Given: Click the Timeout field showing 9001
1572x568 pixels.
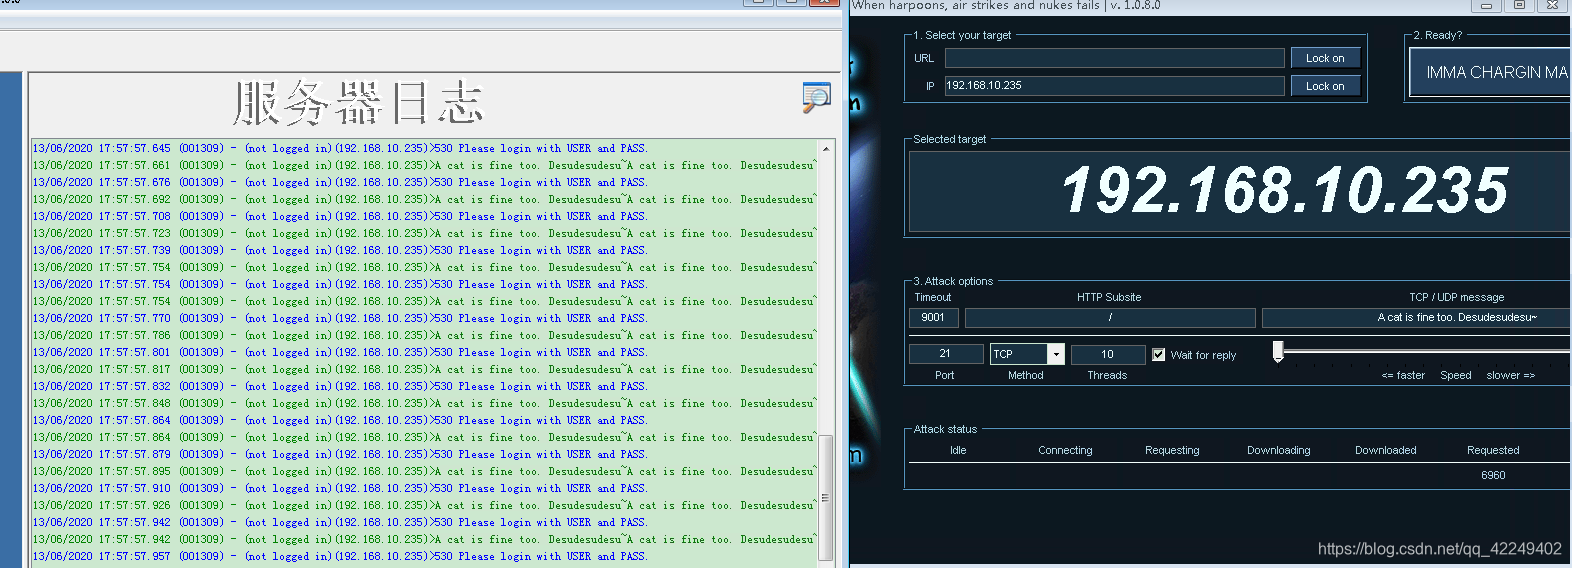Looking at the screenshot, I should click(933, 317).
